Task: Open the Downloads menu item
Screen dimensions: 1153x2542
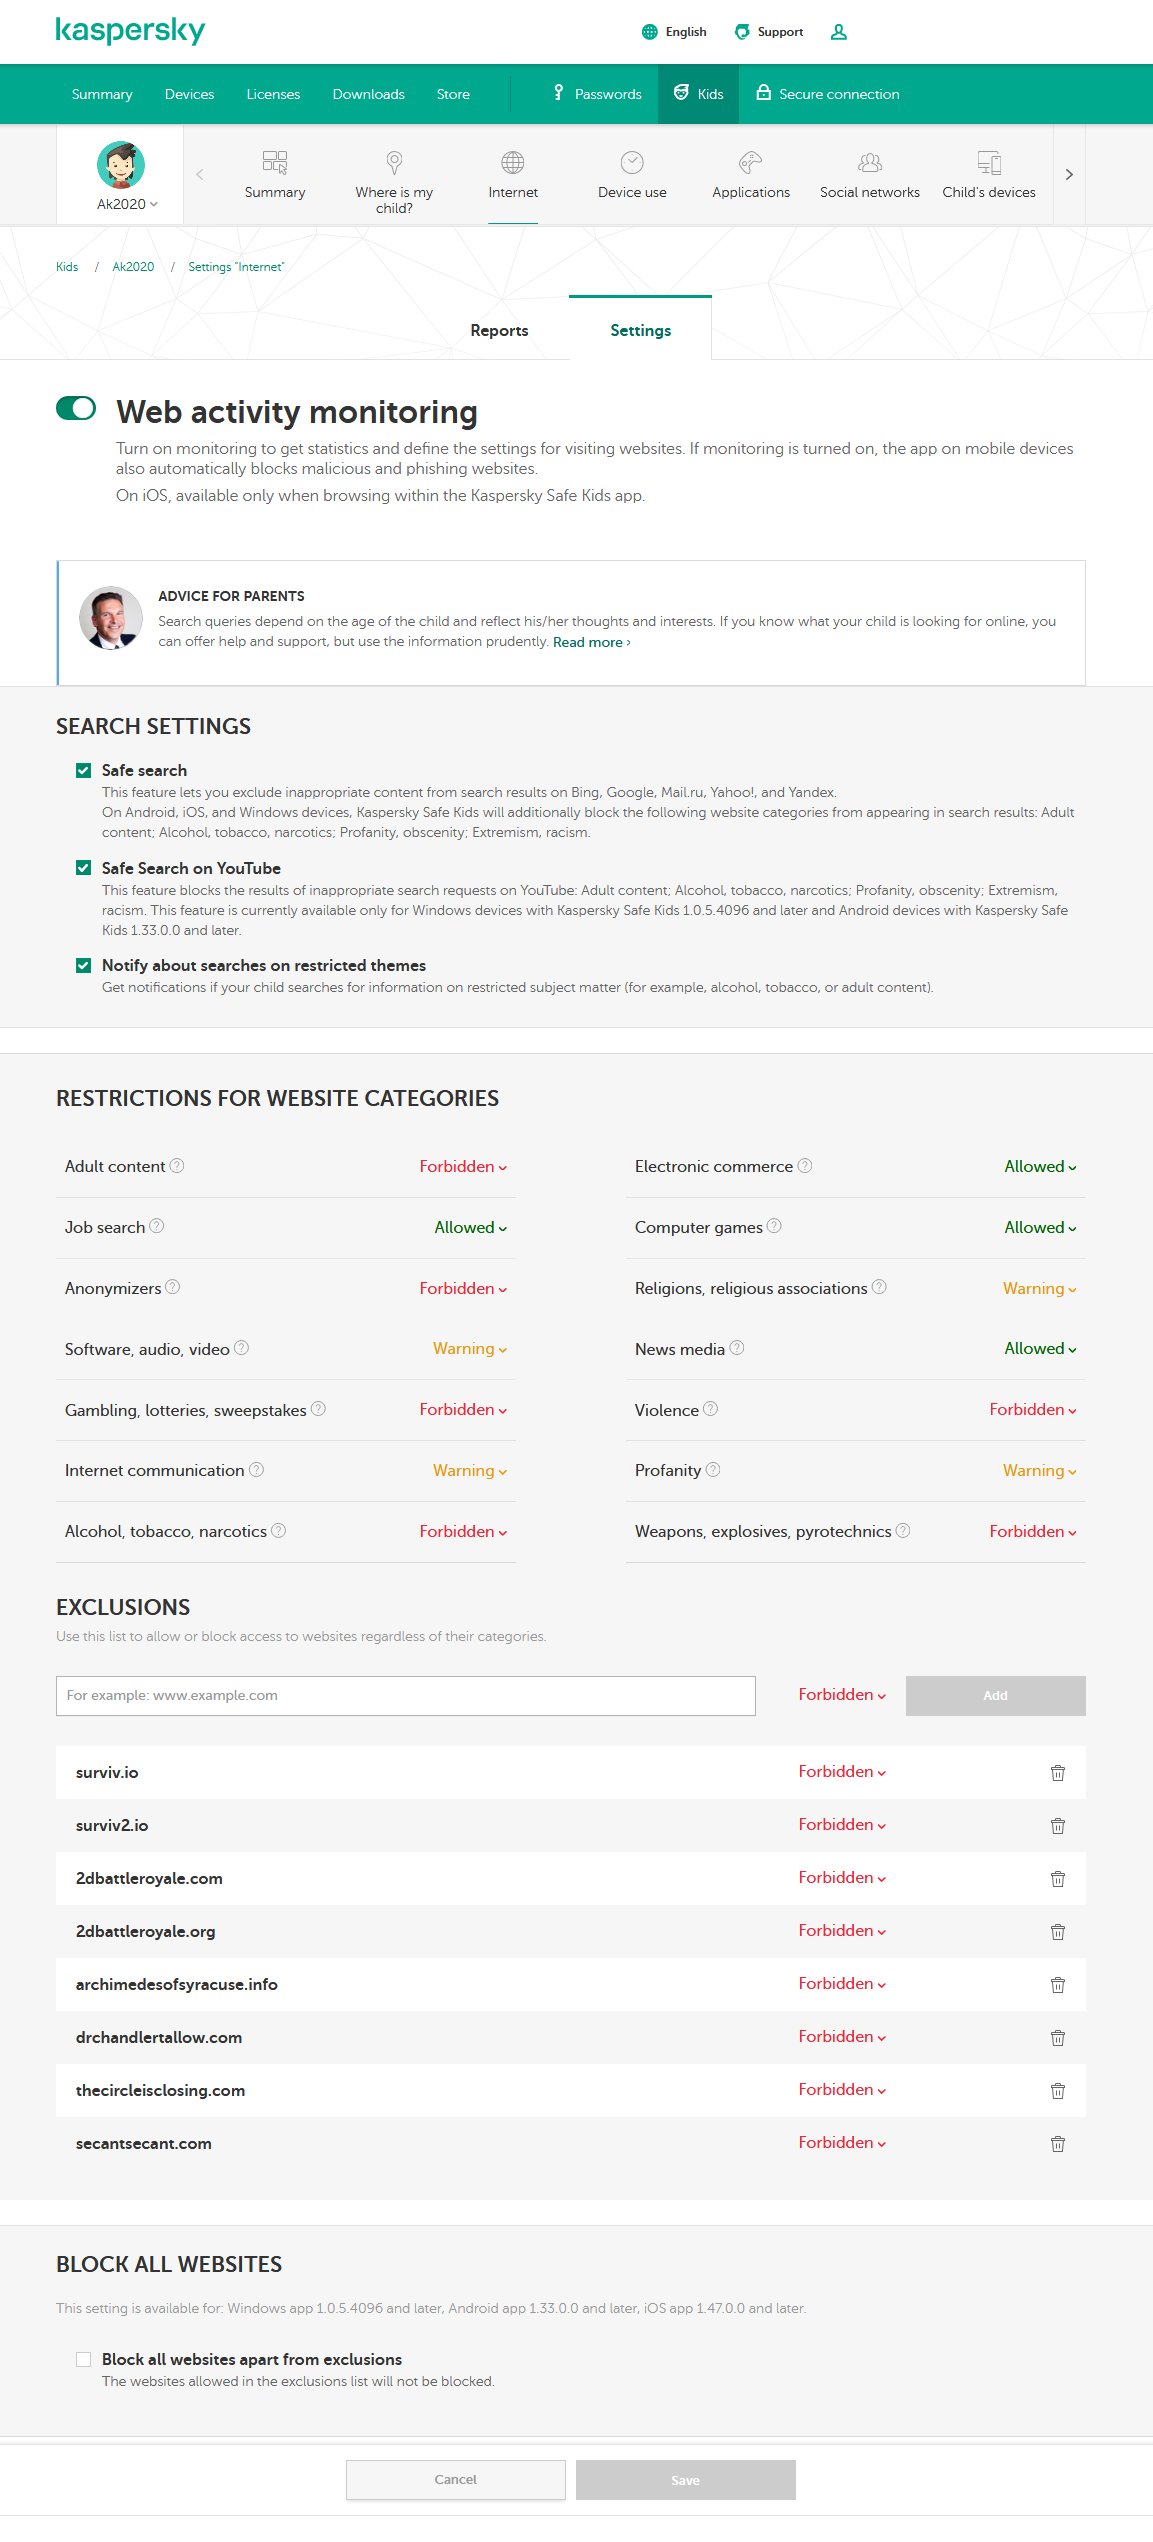Action: 368,94
